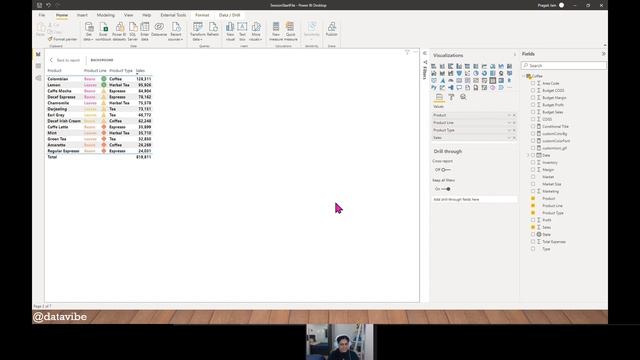Uncheck the Sales field checkbox
Image resolution: width=640 pixels, height=360 pixels.
533,227
